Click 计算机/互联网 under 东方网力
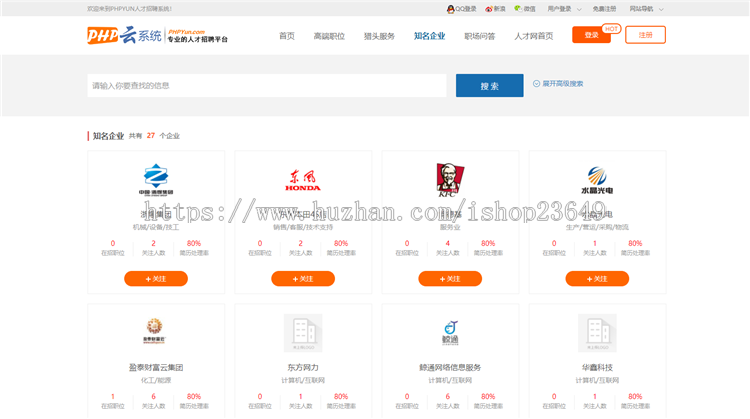 pyautogui.click(x=303, y=381)
